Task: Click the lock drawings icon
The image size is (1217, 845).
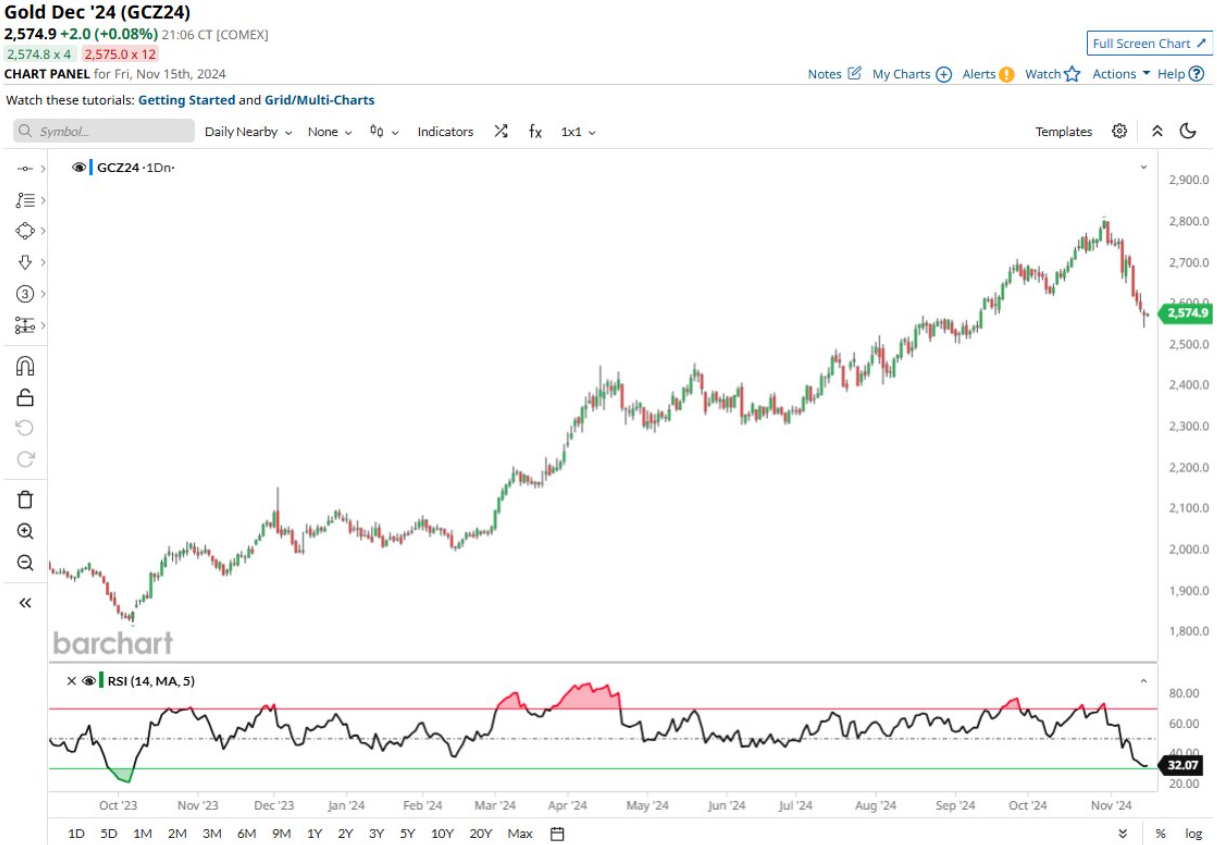Action: pos(25,397)
